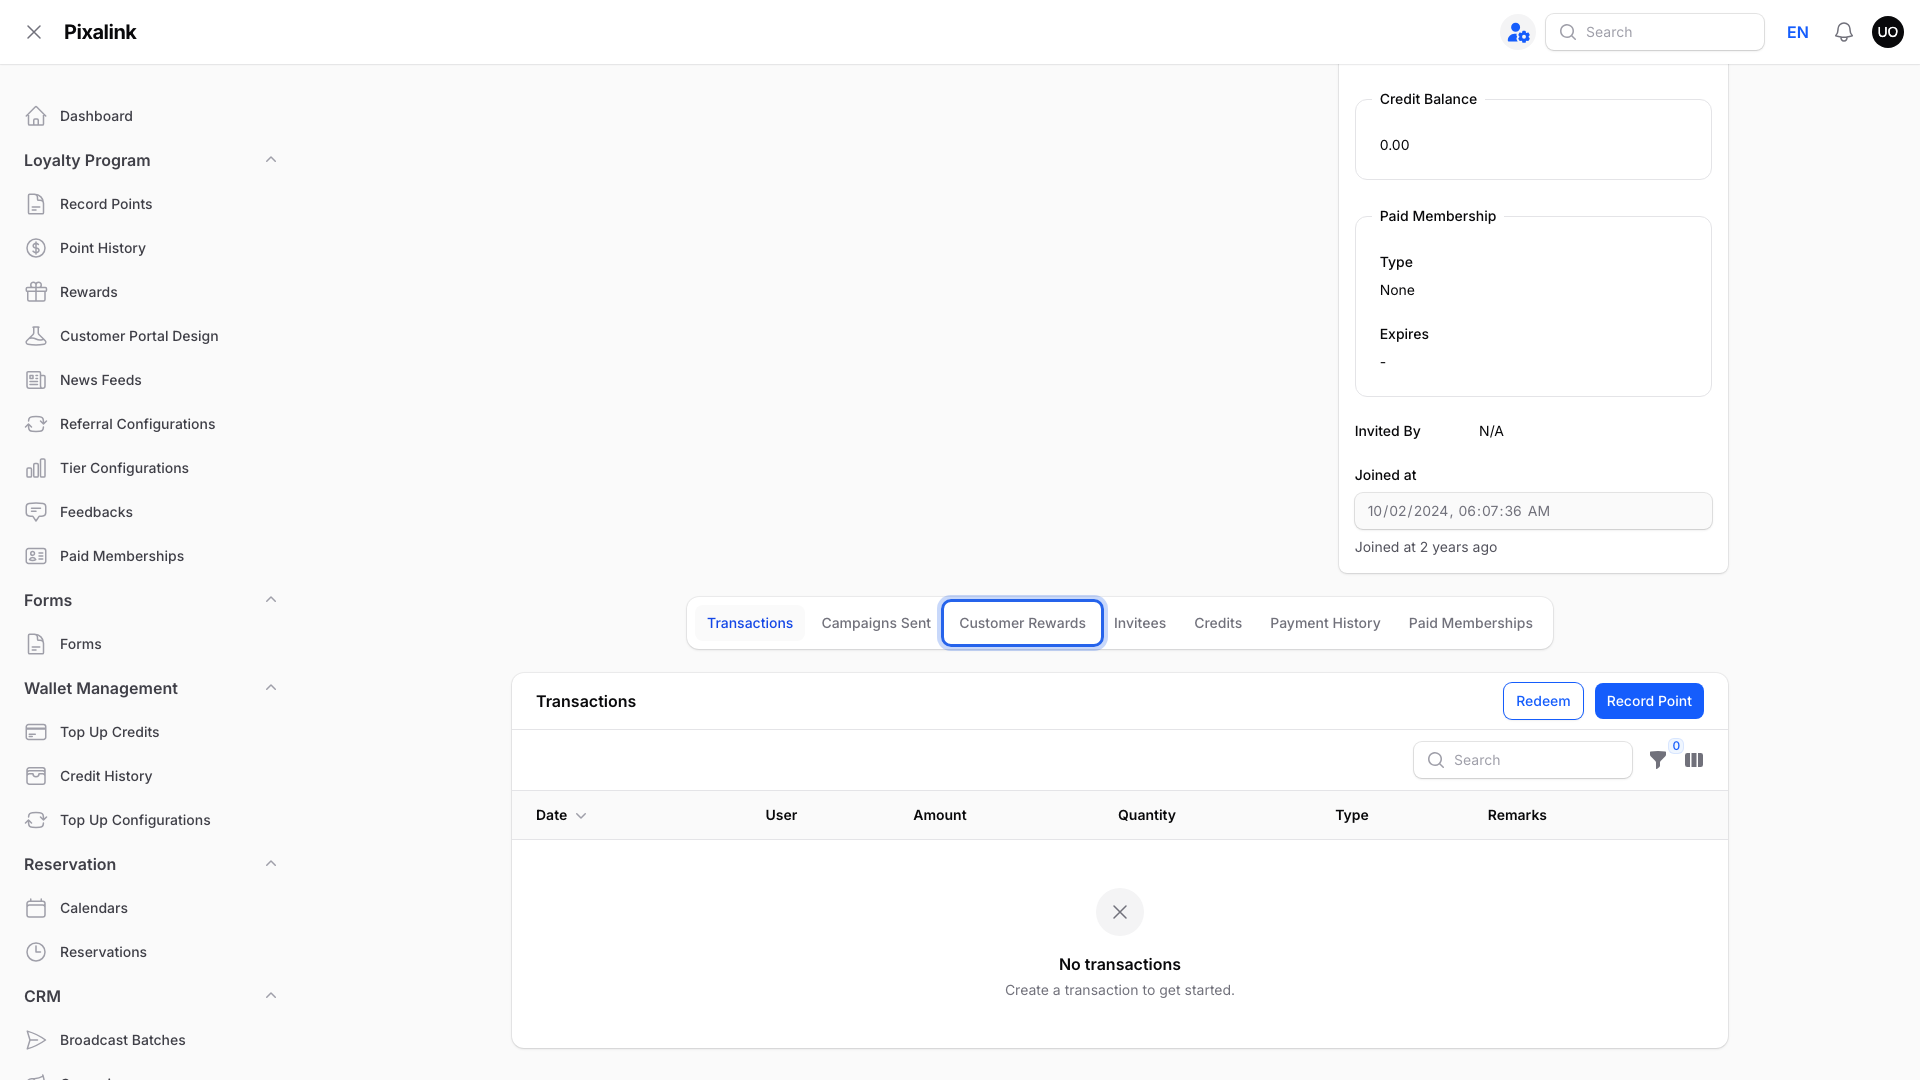Open the Dashboard home icon
1920x1080 pixels.
(36, 116)
